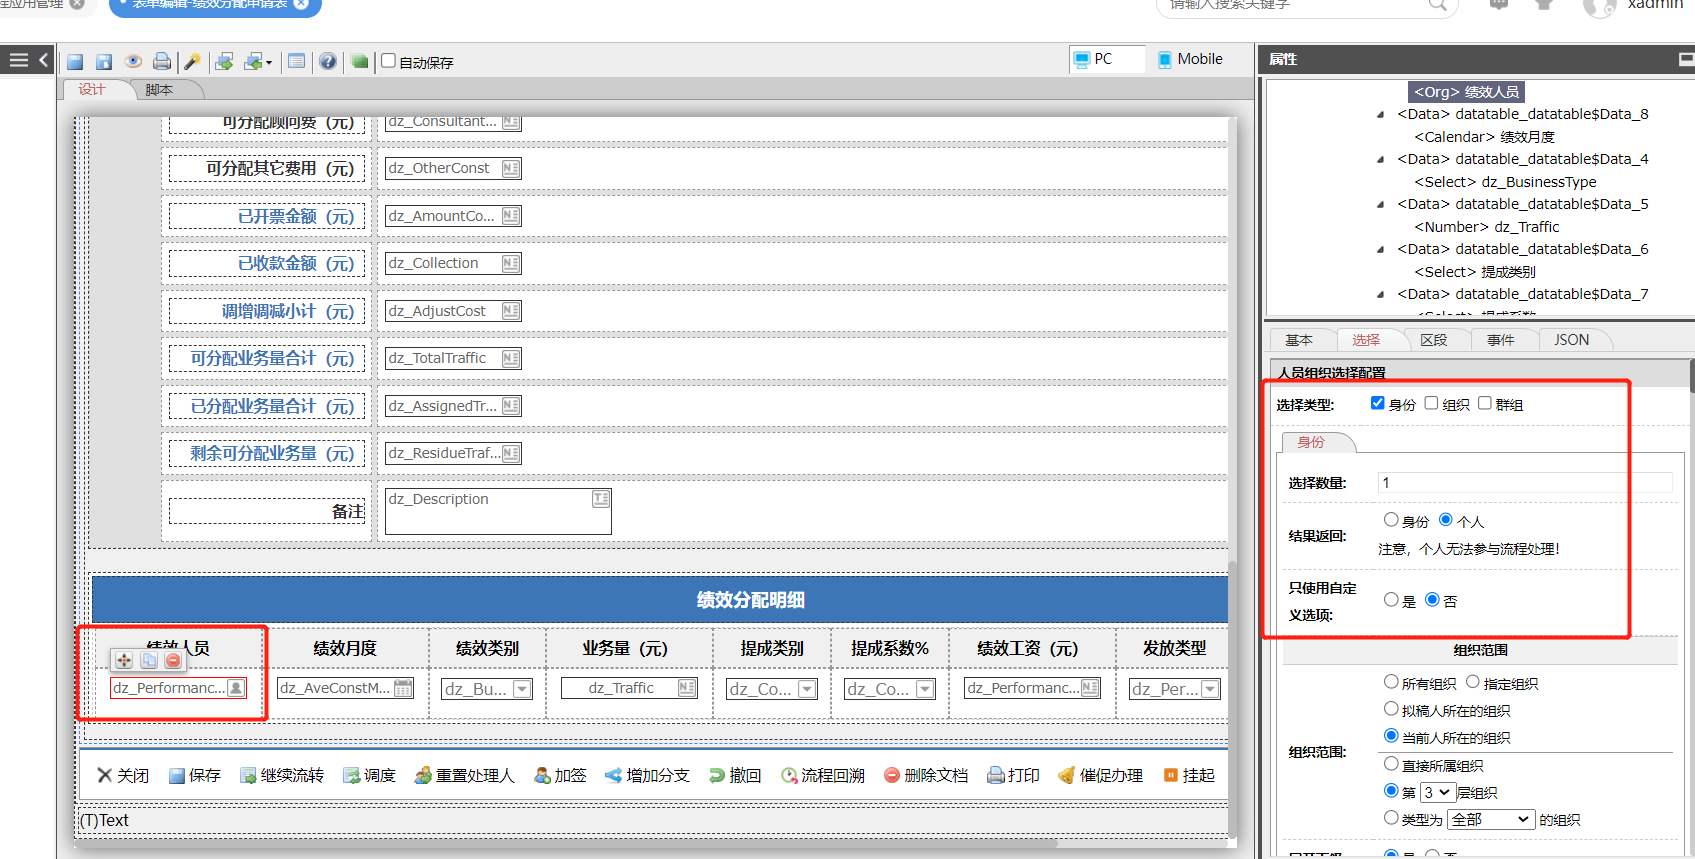Select 指定组织 radio option
The height and width of the screenshot is (859, 1695).
[x=1473, y=682]
